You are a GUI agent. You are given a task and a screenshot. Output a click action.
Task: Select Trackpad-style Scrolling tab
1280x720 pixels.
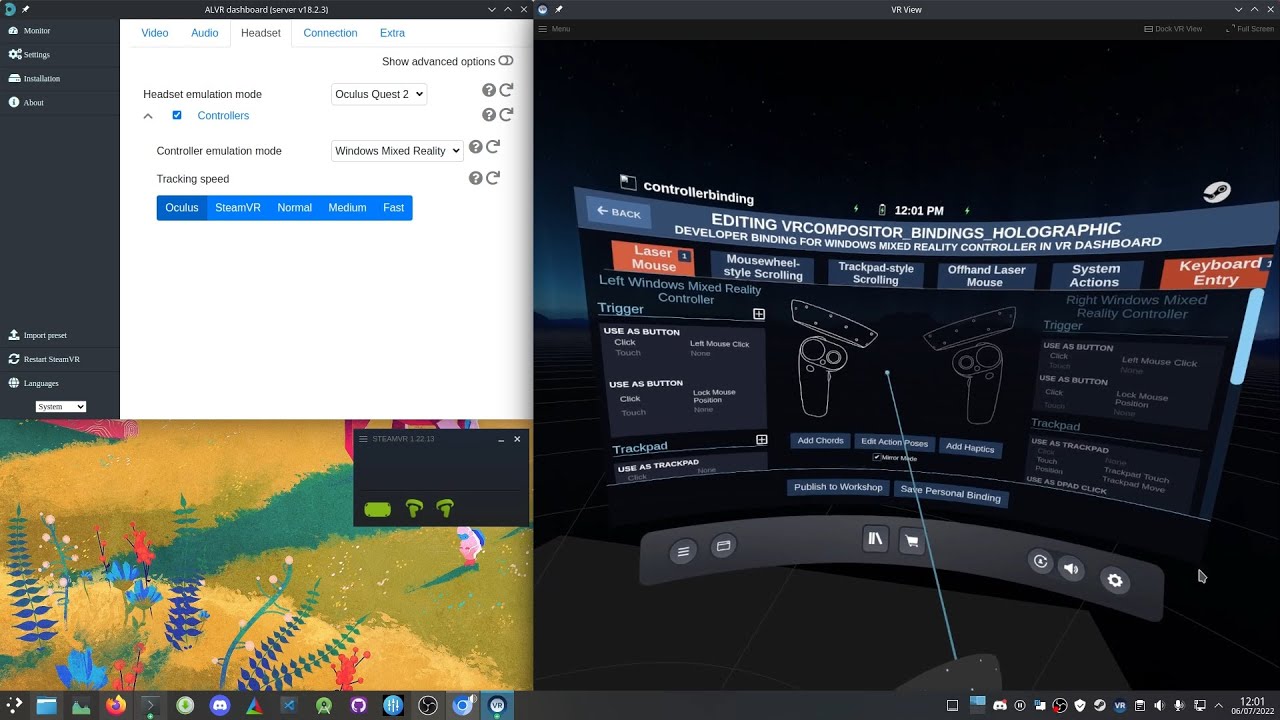pyautogui.click(x=876, y=273)
